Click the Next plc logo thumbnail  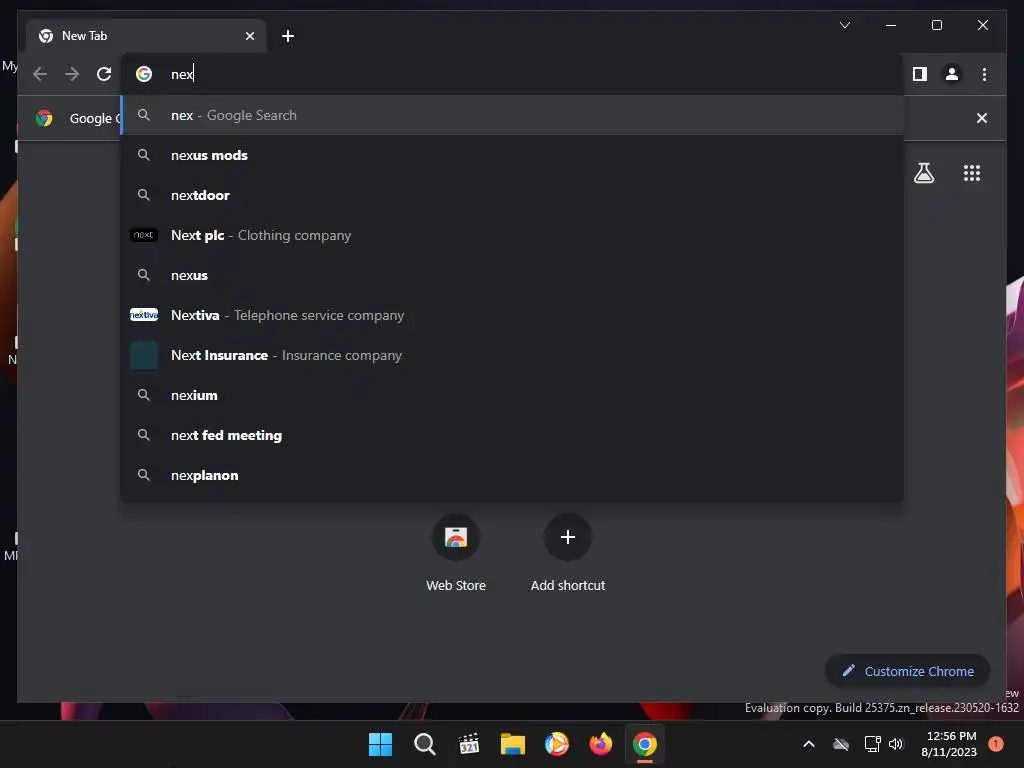144,235
